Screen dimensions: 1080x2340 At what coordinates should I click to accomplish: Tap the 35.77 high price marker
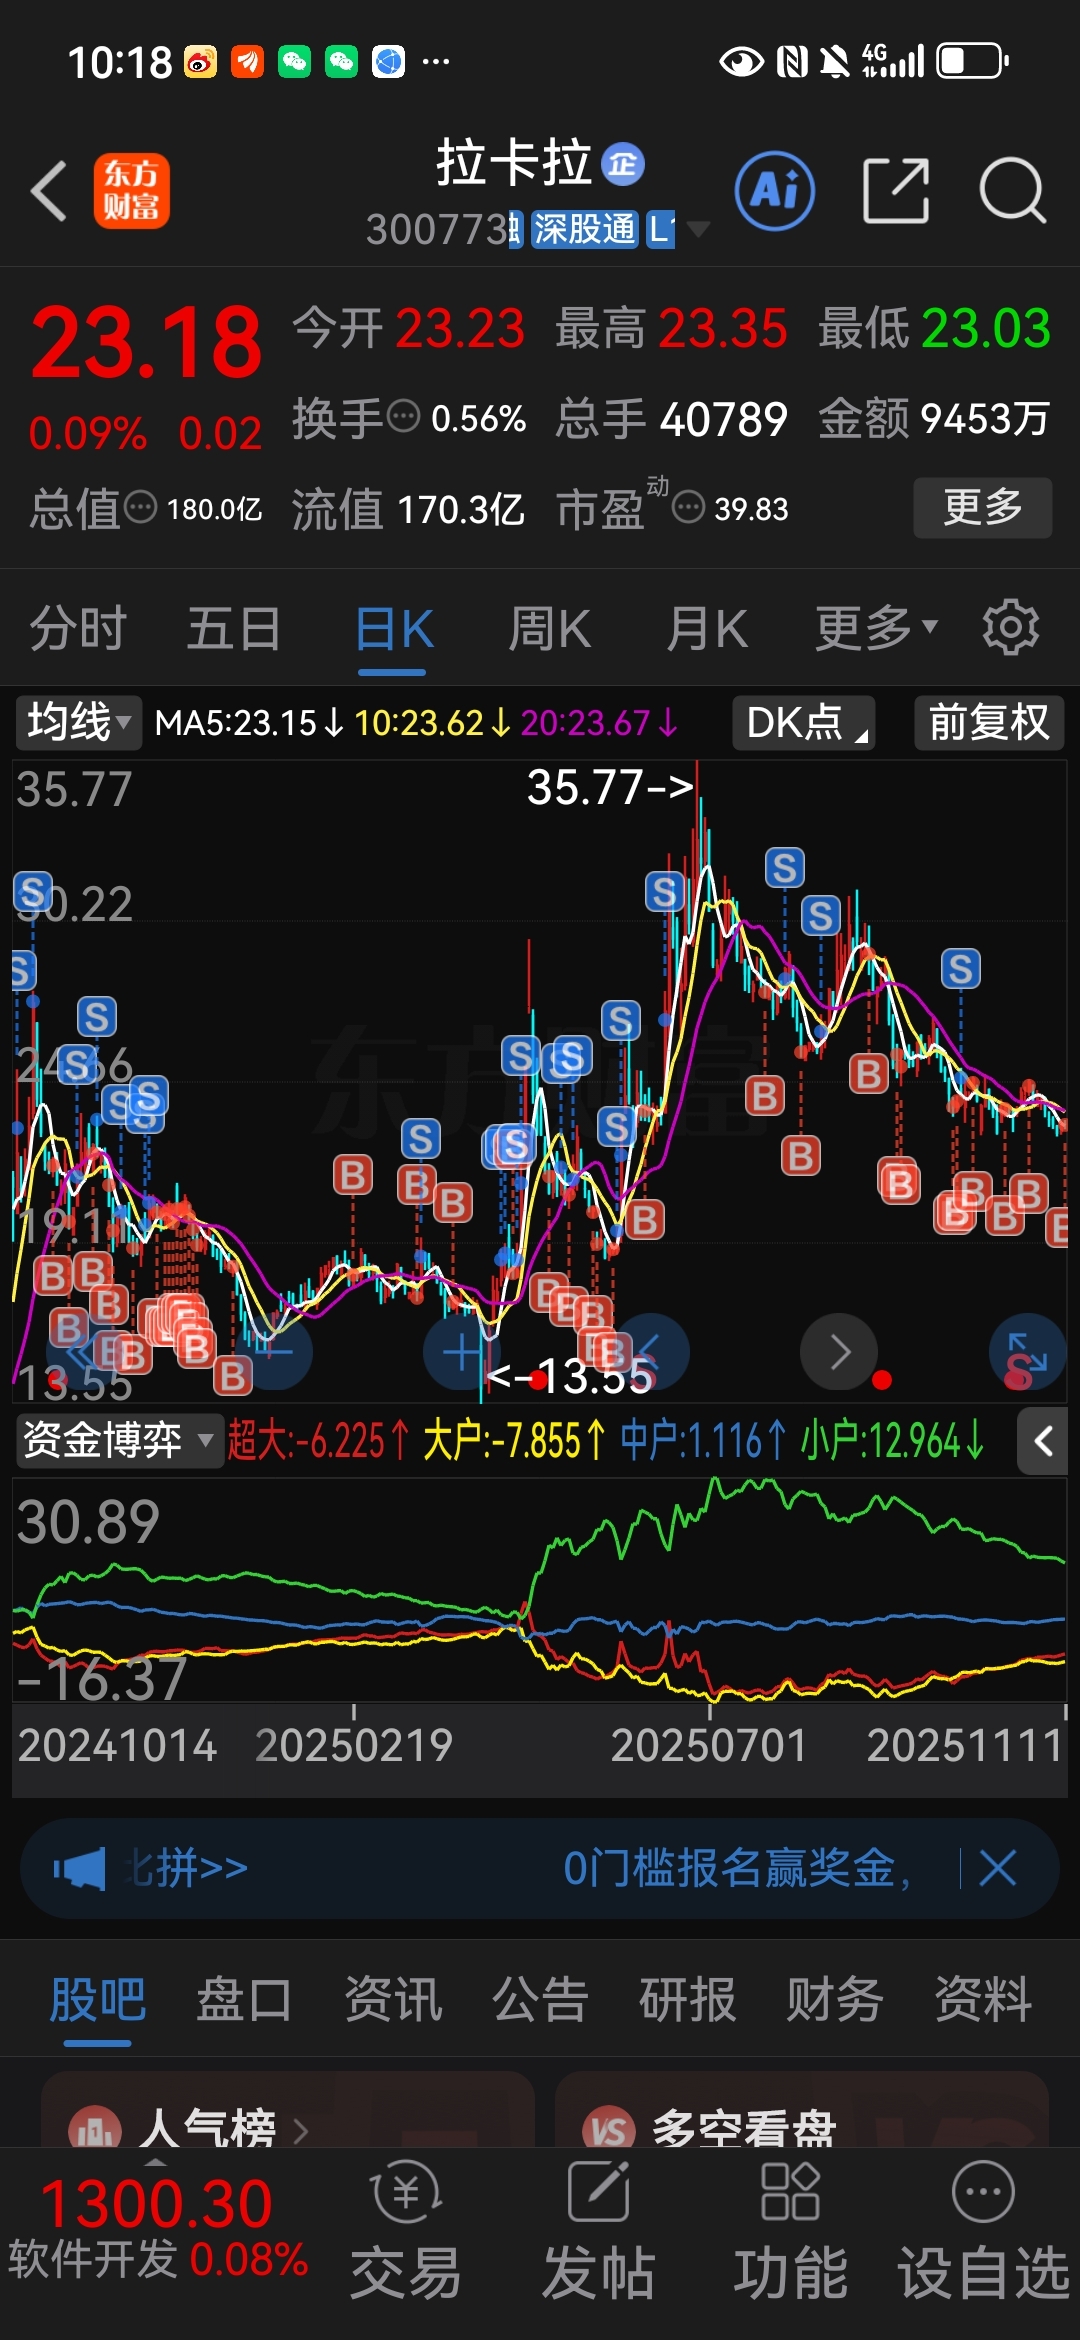(610, 787)
